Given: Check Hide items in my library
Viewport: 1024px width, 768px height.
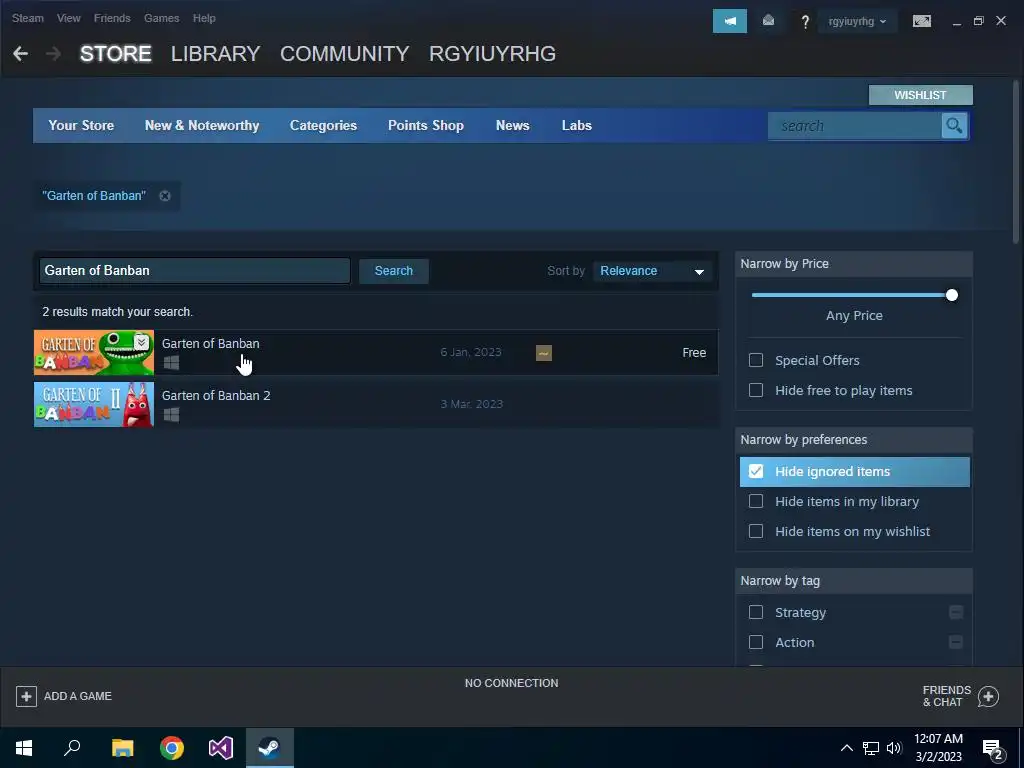Looking at the screenshot, I should 756,501.
